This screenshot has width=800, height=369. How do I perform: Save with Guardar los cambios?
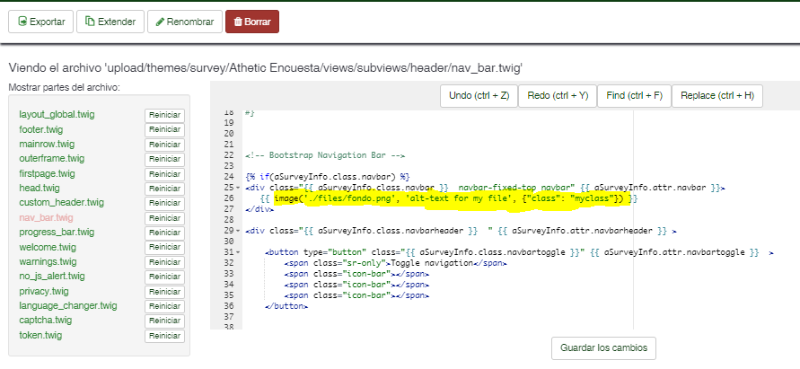tap(604, 348)
